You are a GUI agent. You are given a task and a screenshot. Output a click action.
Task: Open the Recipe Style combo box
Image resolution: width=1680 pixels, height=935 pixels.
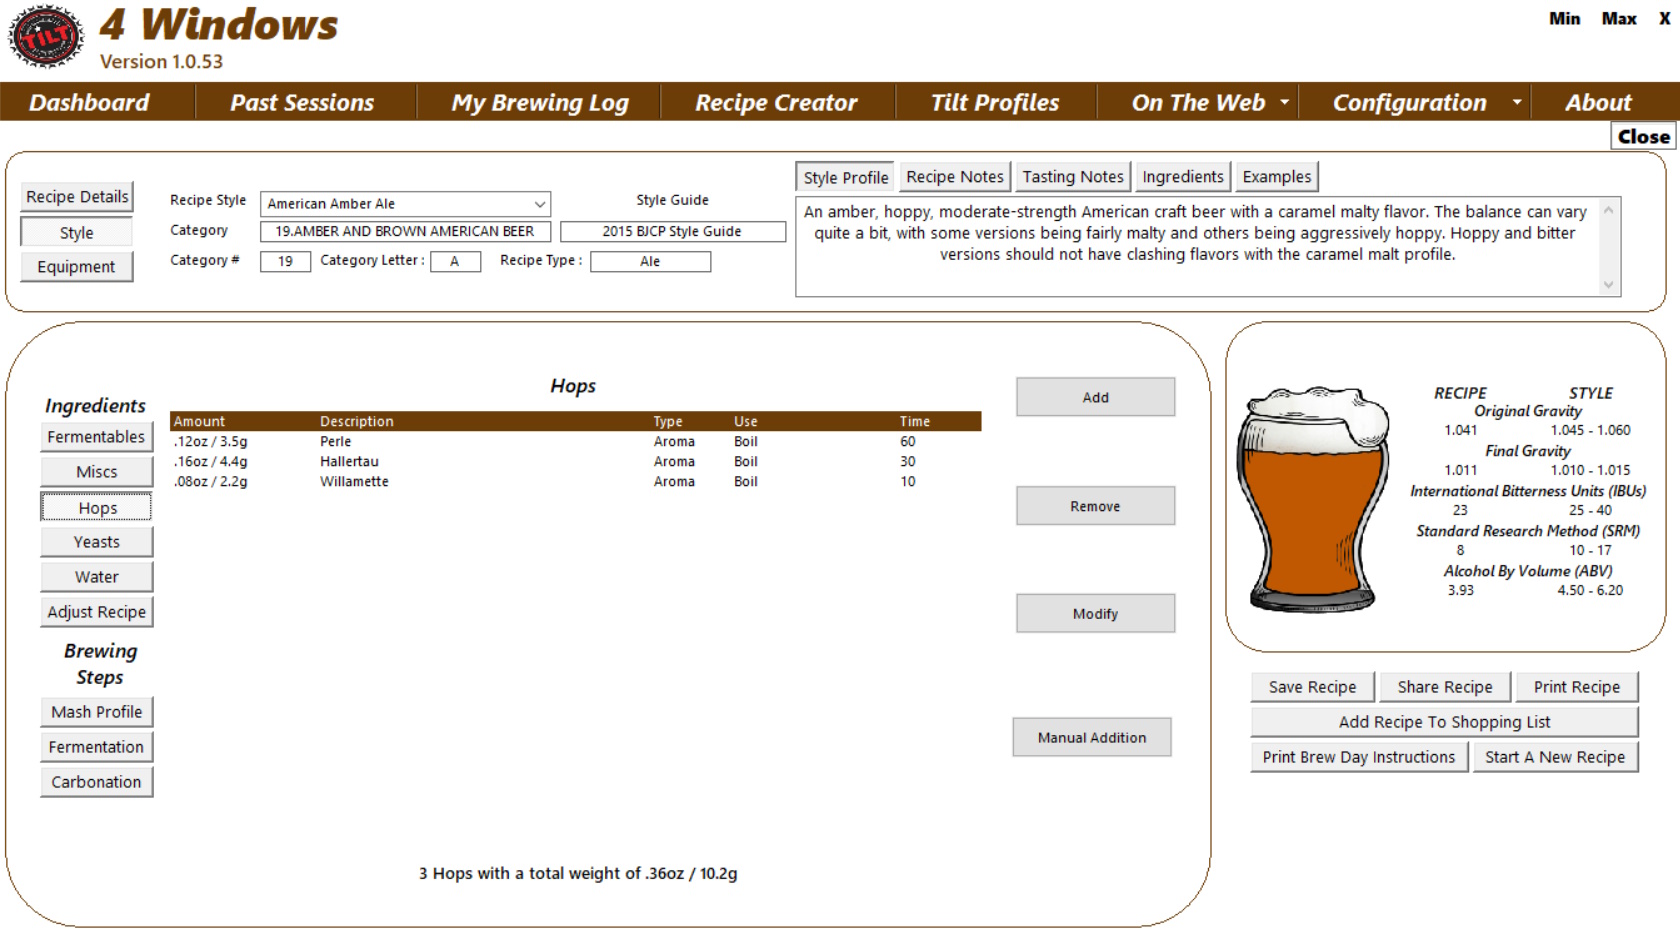(x=405, y=204)
